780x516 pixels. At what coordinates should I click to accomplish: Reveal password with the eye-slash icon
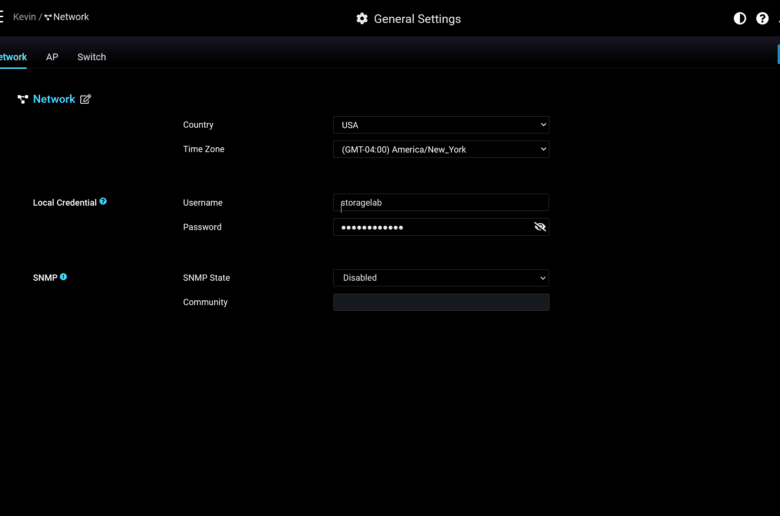(540, 227)
